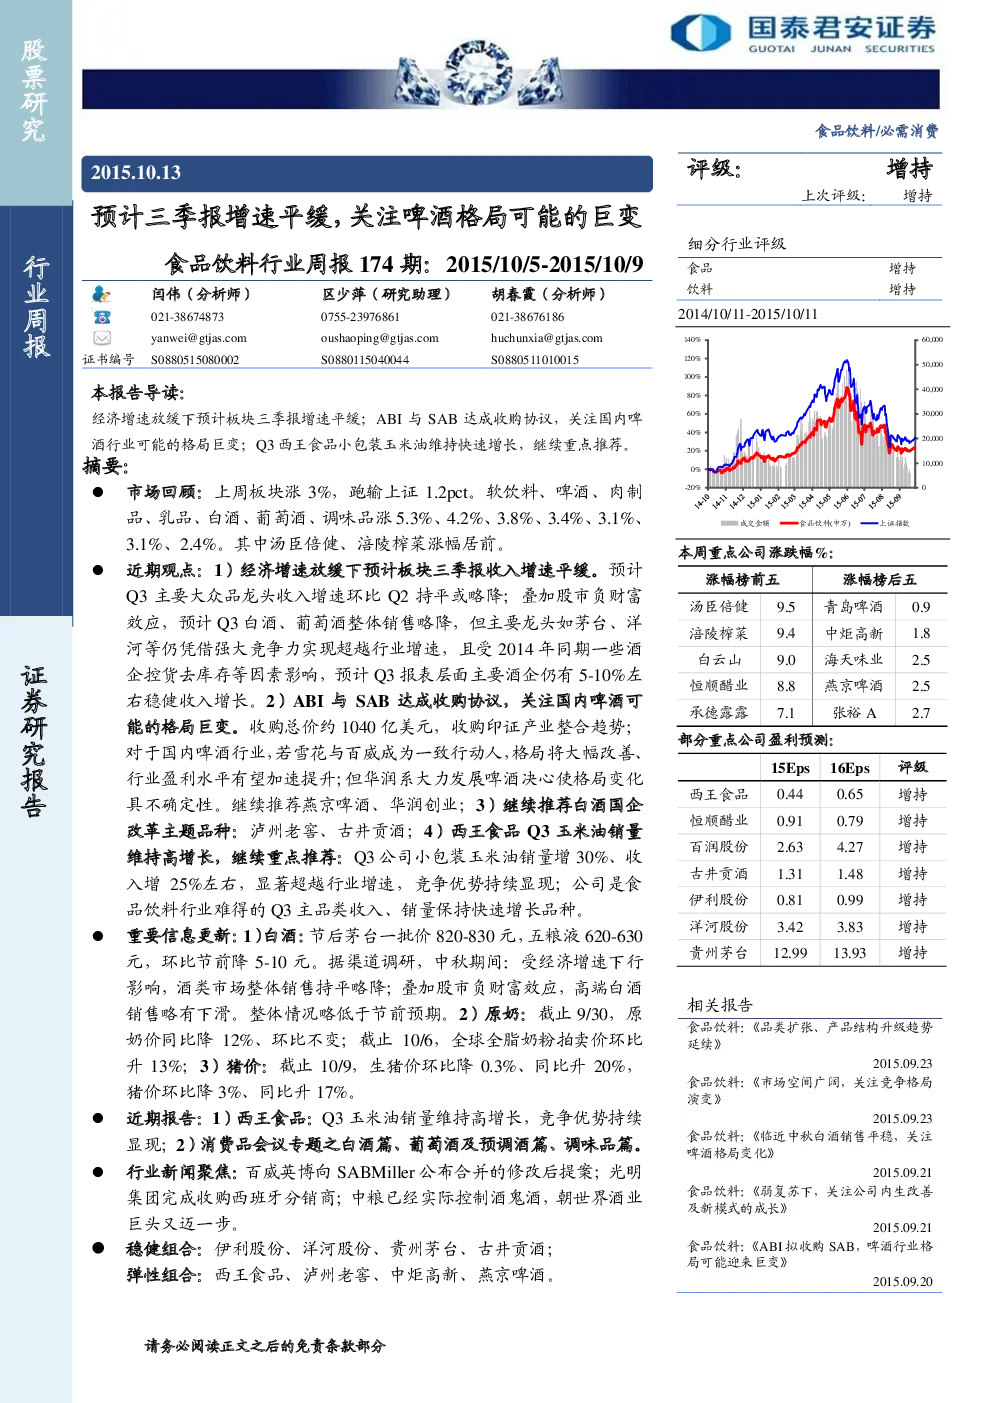Open related report 品类扩张、产品结构升级趋势延续
This screenshot has width=992, height=1403.
809,1035
